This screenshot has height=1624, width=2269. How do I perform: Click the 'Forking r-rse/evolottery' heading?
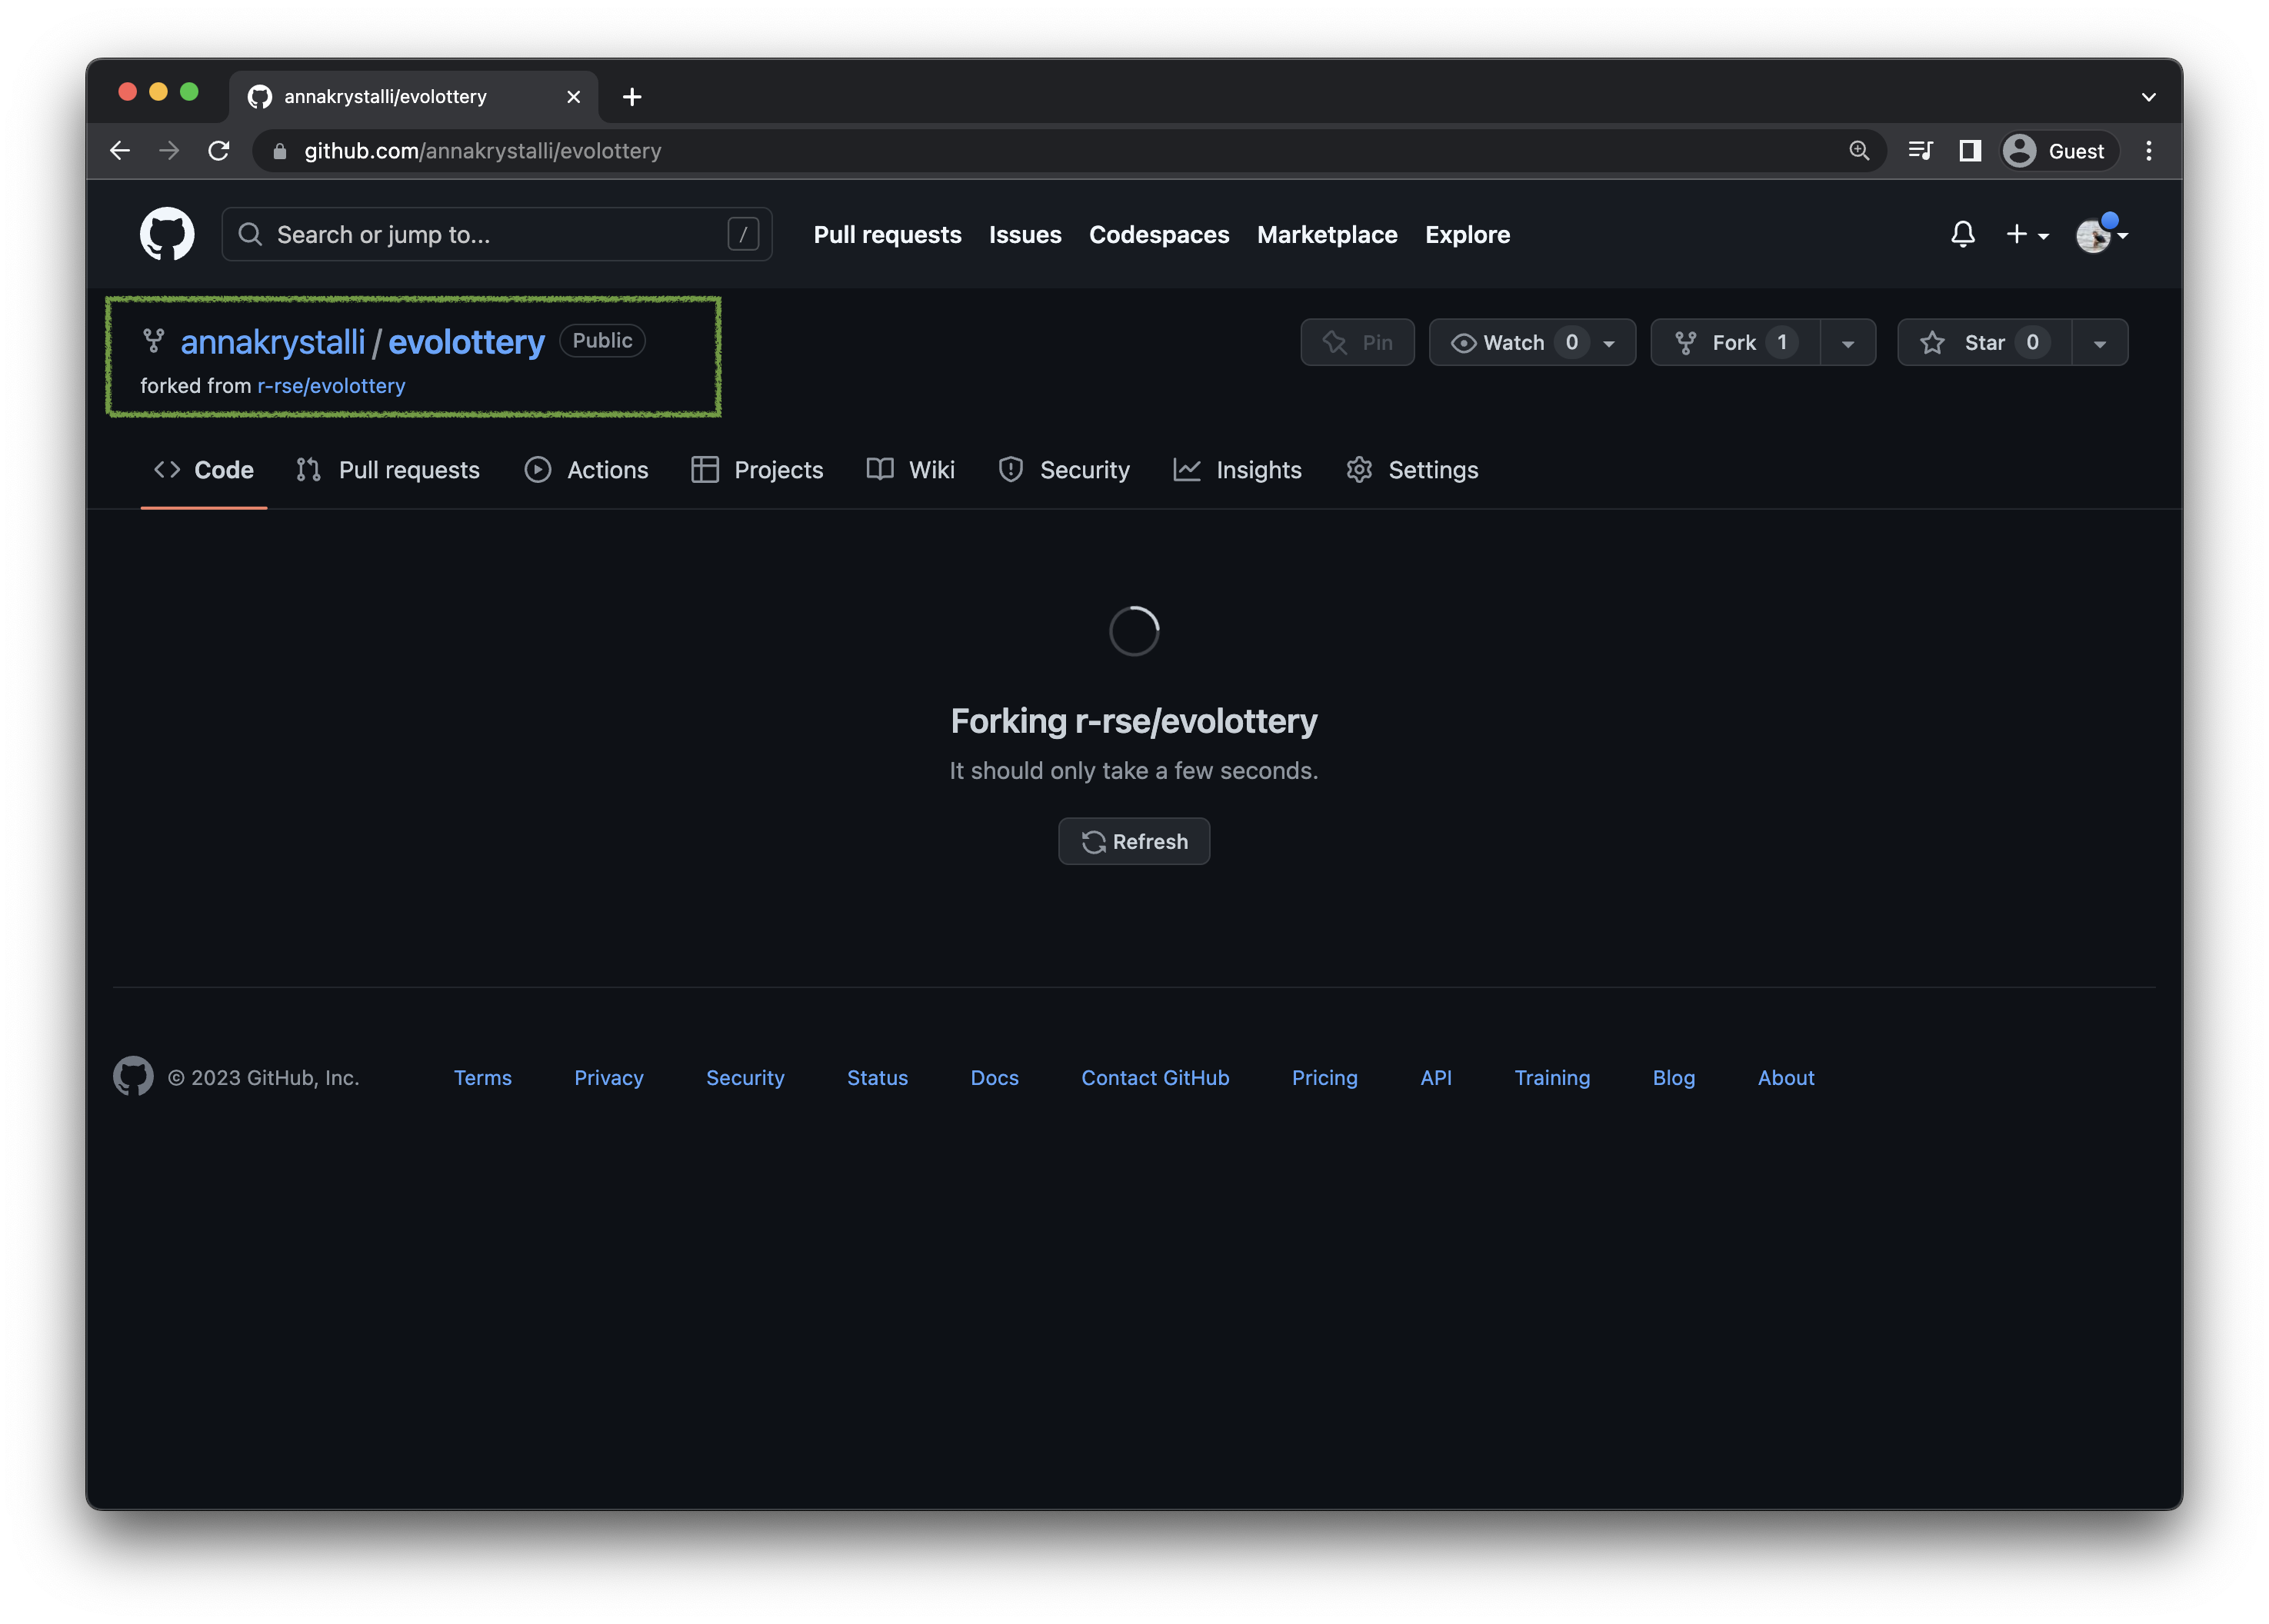(x=1134, y=720)
